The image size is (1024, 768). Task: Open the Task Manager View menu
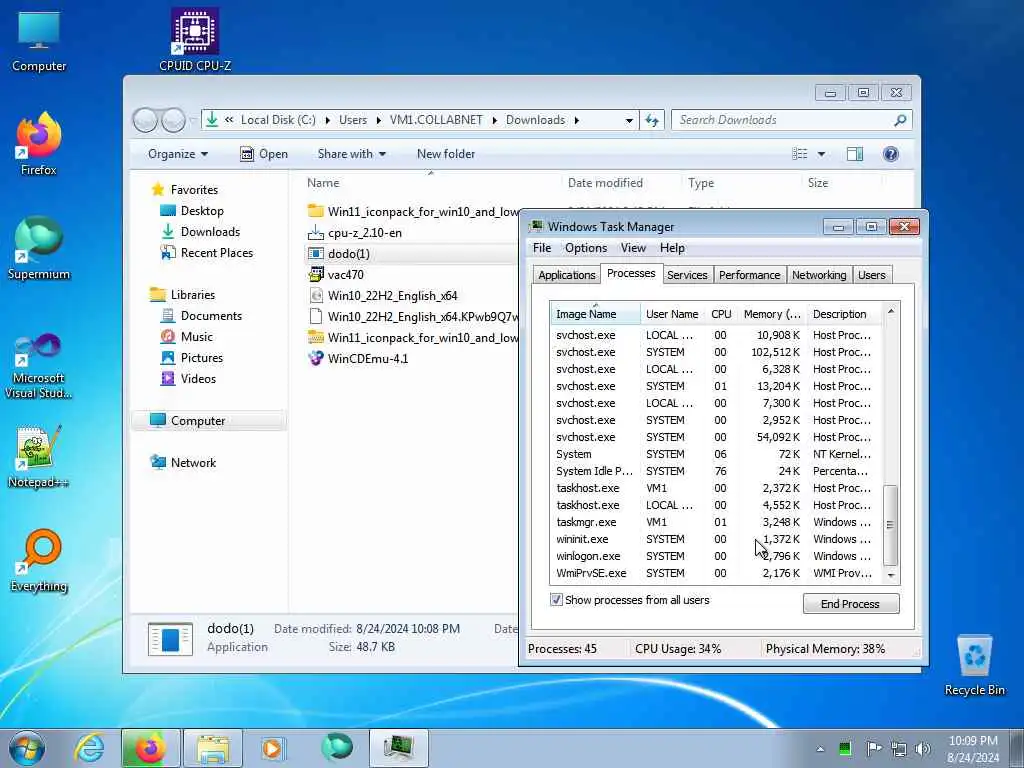(633, 248)
